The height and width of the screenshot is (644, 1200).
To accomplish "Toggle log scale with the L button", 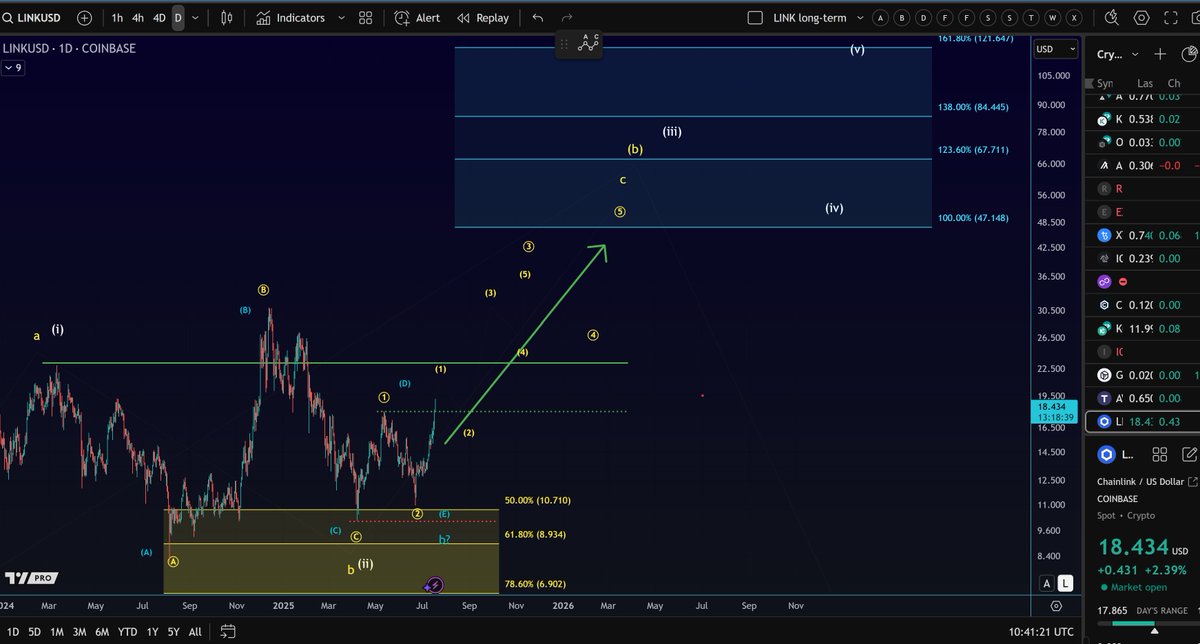I will pos(1066,583).
